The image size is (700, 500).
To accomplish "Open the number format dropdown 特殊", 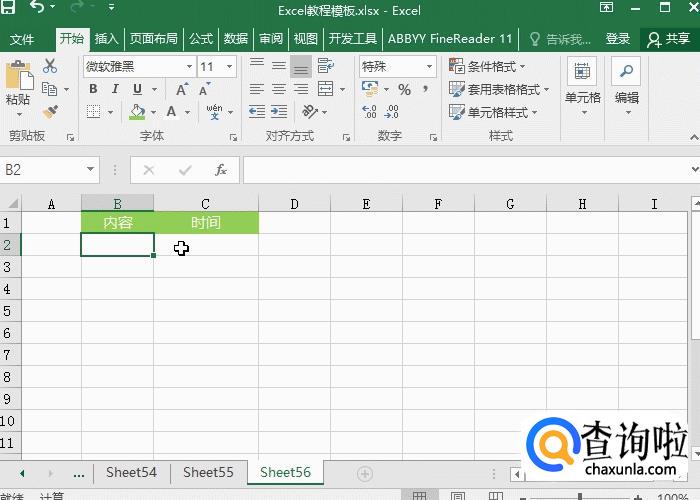I will (429, 67).
